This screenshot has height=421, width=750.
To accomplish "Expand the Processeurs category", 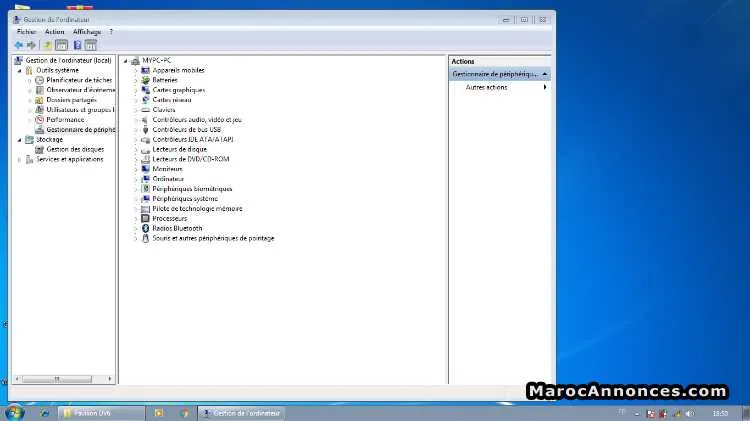I will pos(136,219).
